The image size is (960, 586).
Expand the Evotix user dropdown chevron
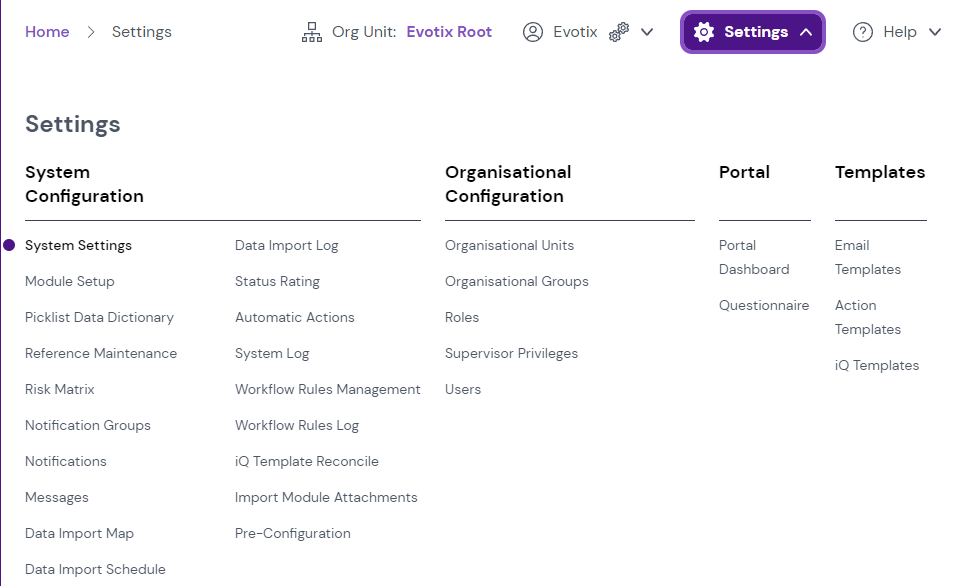tap(647, 32)
